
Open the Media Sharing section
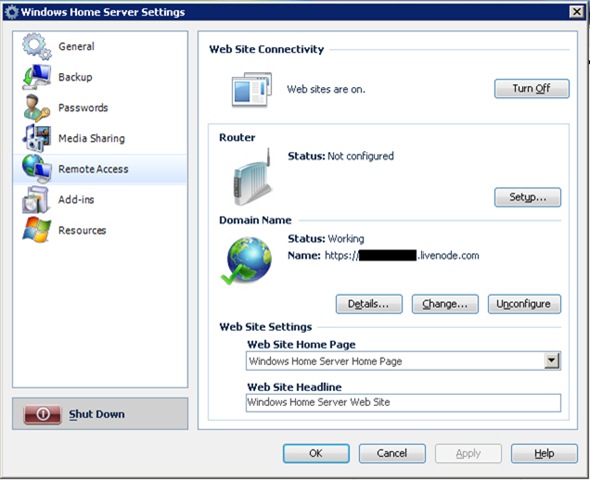100,138
